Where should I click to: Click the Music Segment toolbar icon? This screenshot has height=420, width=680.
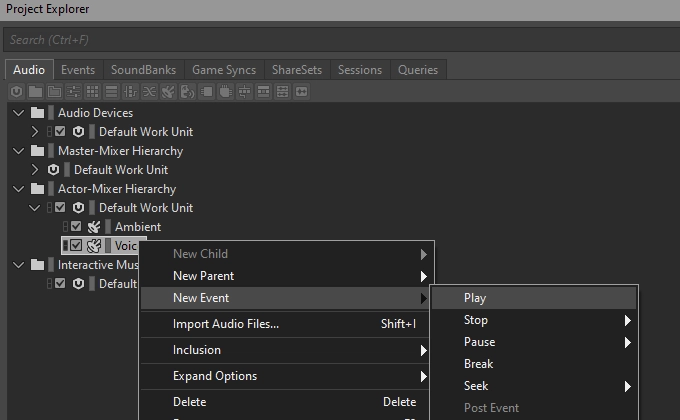pyautogui.click(x=282, y=92)
